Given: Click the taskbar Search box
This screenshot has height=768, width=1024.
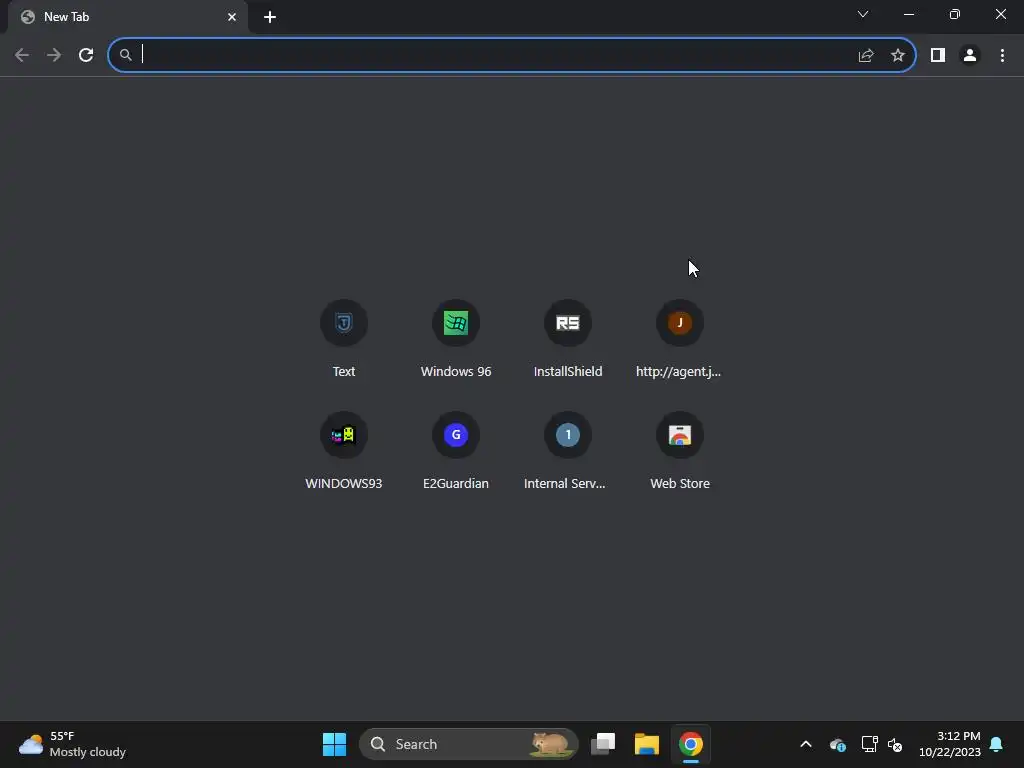Looking at the screenshot, I should pos(469,744).
